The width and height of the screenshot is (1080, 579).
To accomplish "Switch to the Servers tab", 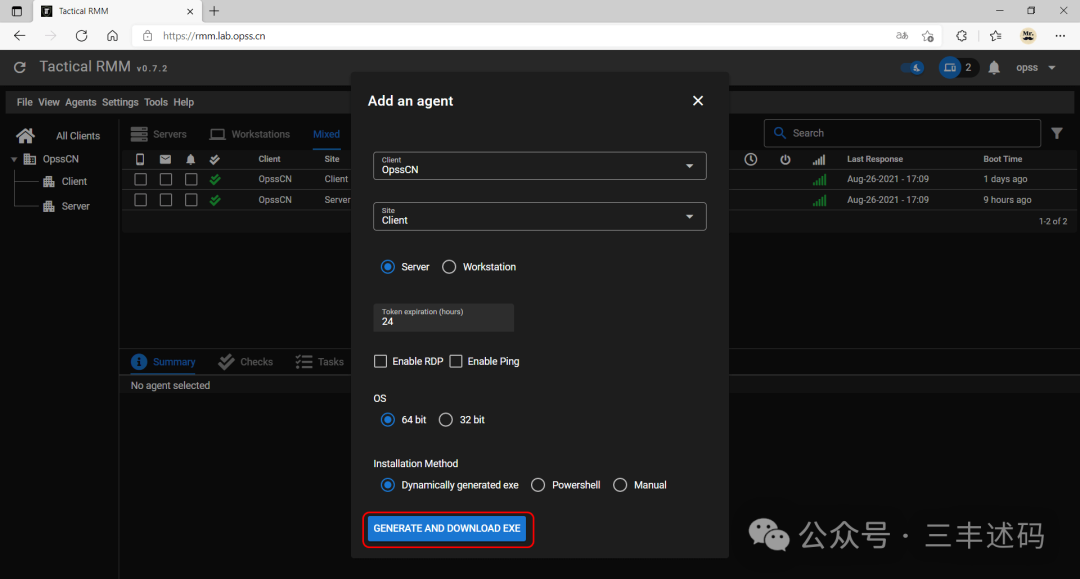I will (159, 134).
